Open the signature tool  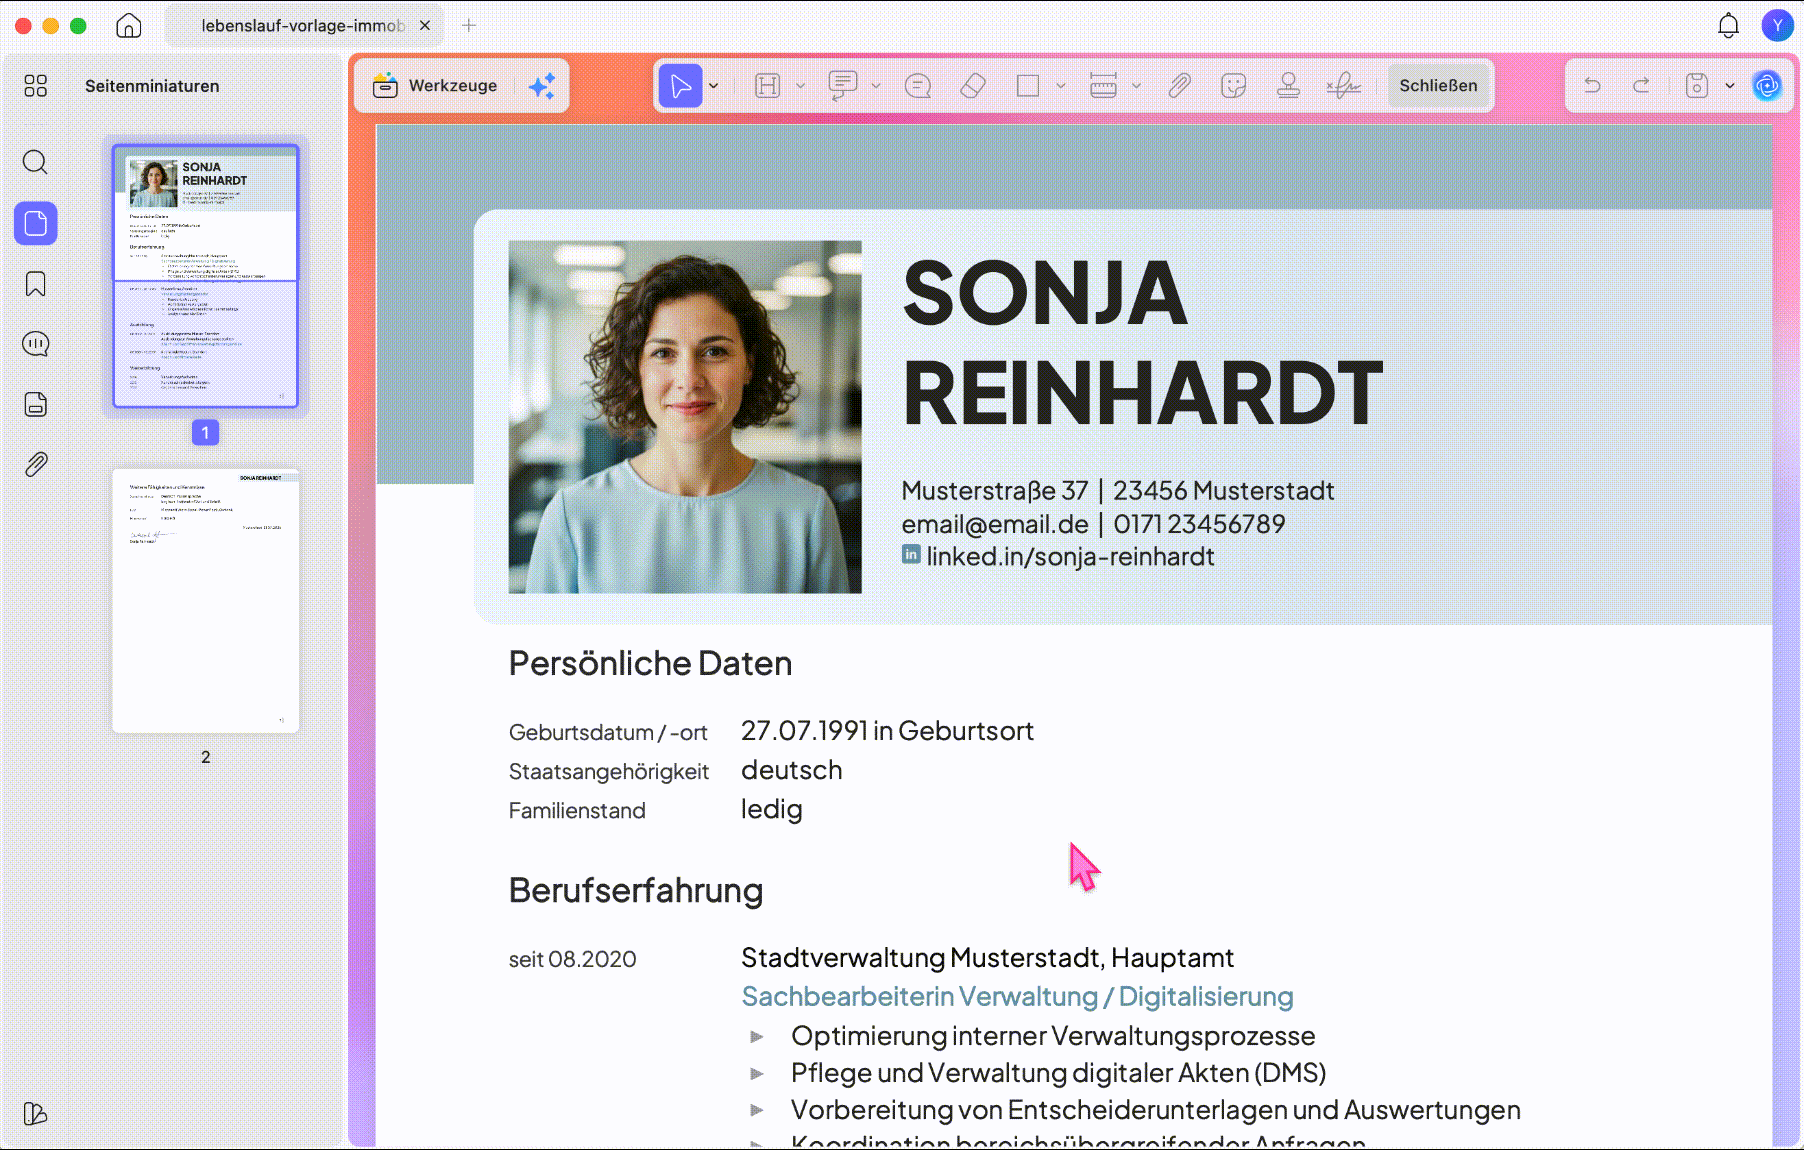coord(1343,86)
